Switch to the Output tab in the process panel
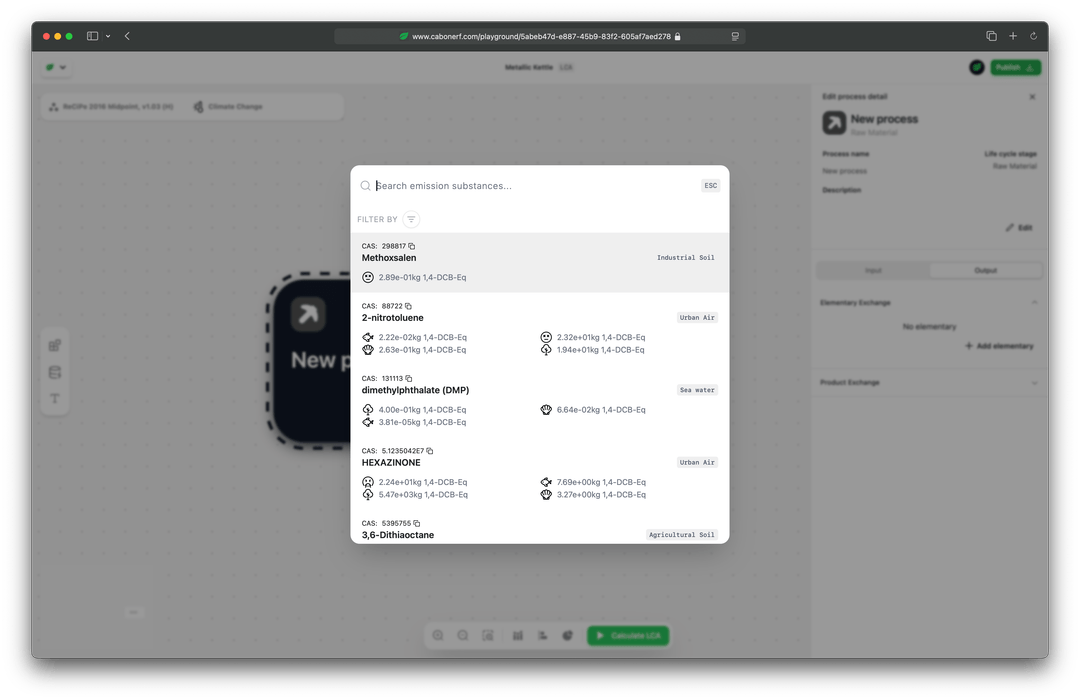The height and width of the screenshot is (700, 1080). [986, 271]
